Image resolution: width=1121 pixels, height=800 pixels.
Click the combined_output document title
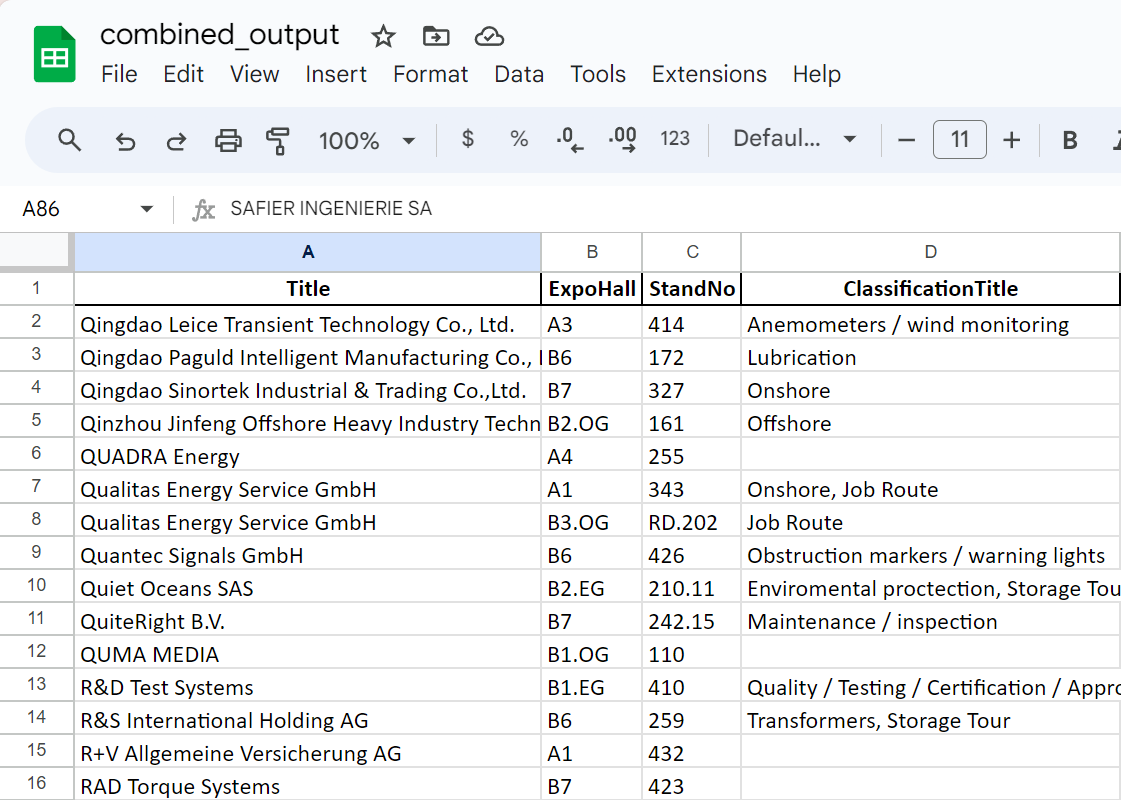219,34
